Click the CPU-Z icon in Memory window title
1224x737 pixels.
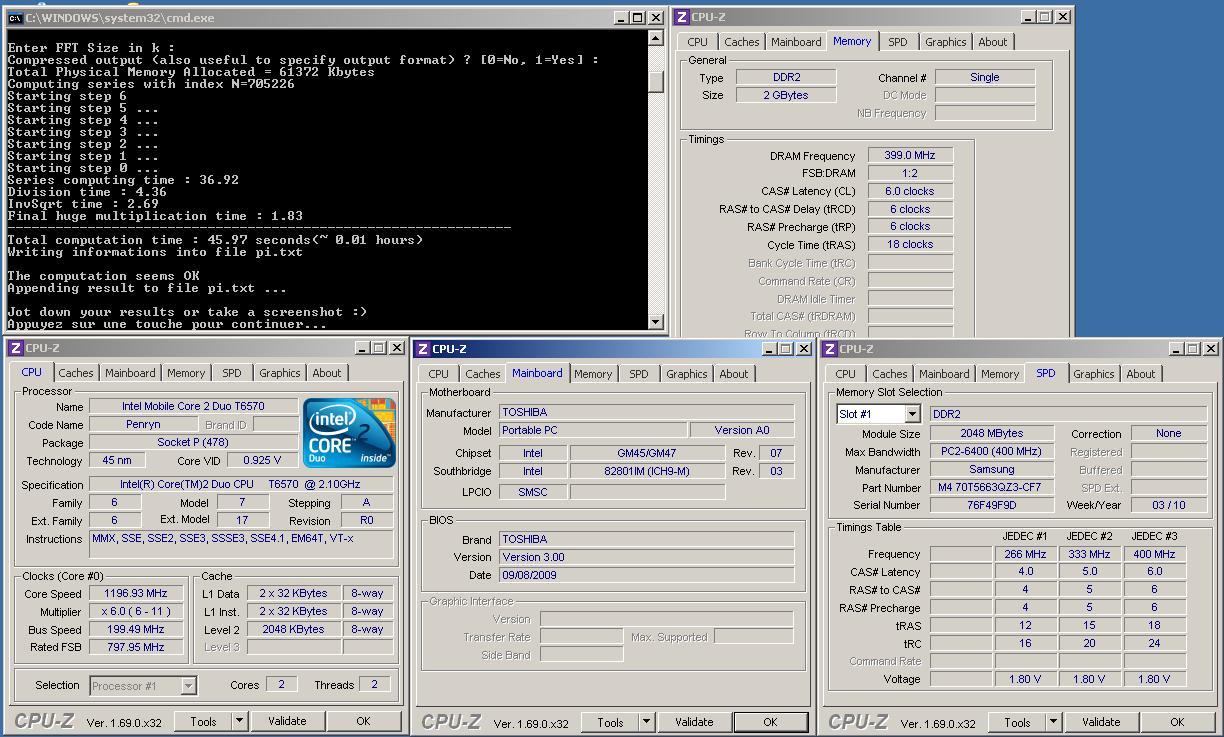tap(682, 17)
